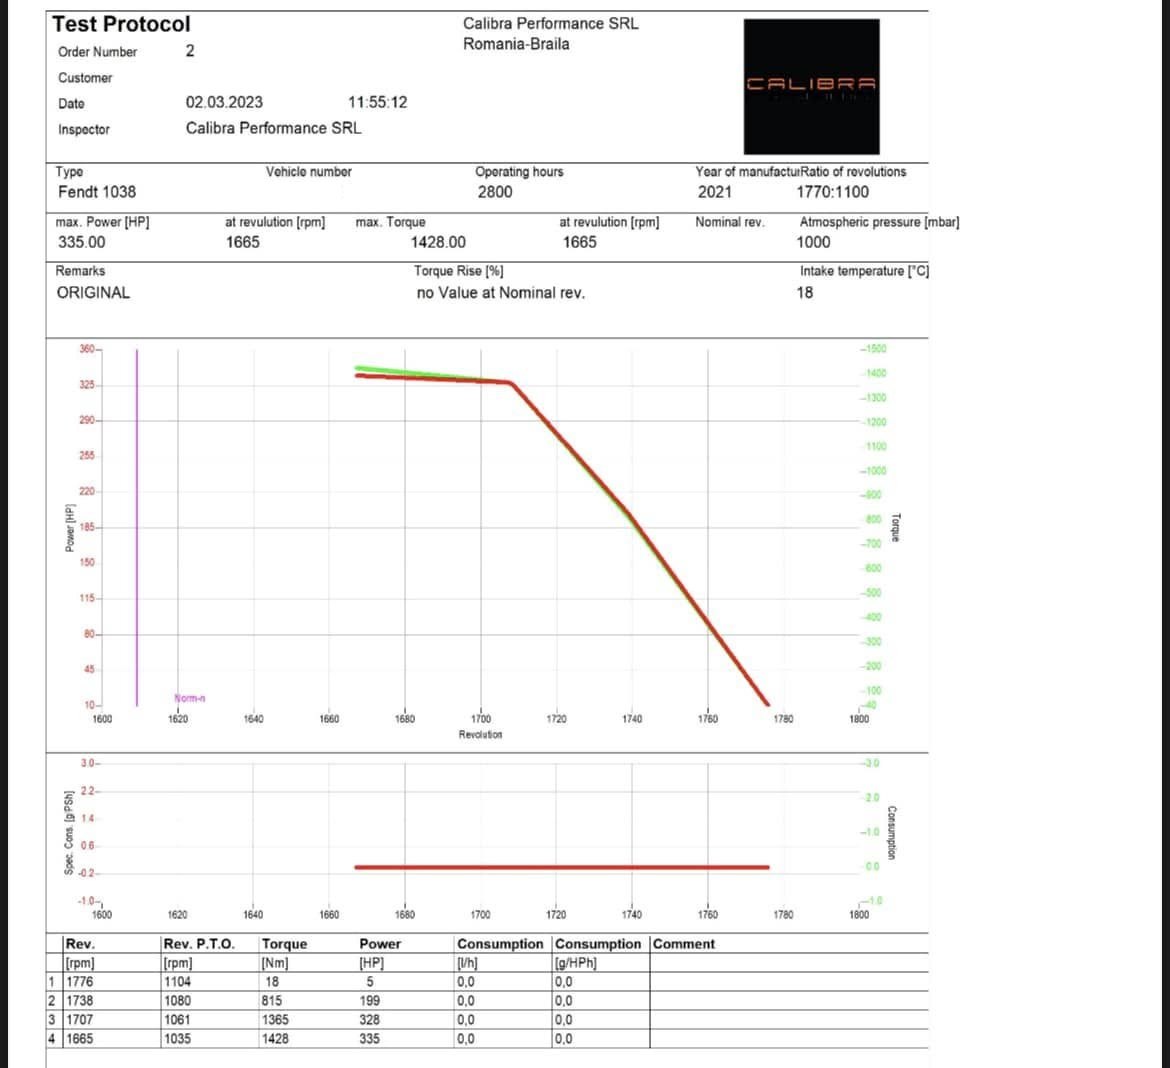Click row 3 rev value 1707
This screenshot has height=1068, width=1170.
pos(80,1019)
